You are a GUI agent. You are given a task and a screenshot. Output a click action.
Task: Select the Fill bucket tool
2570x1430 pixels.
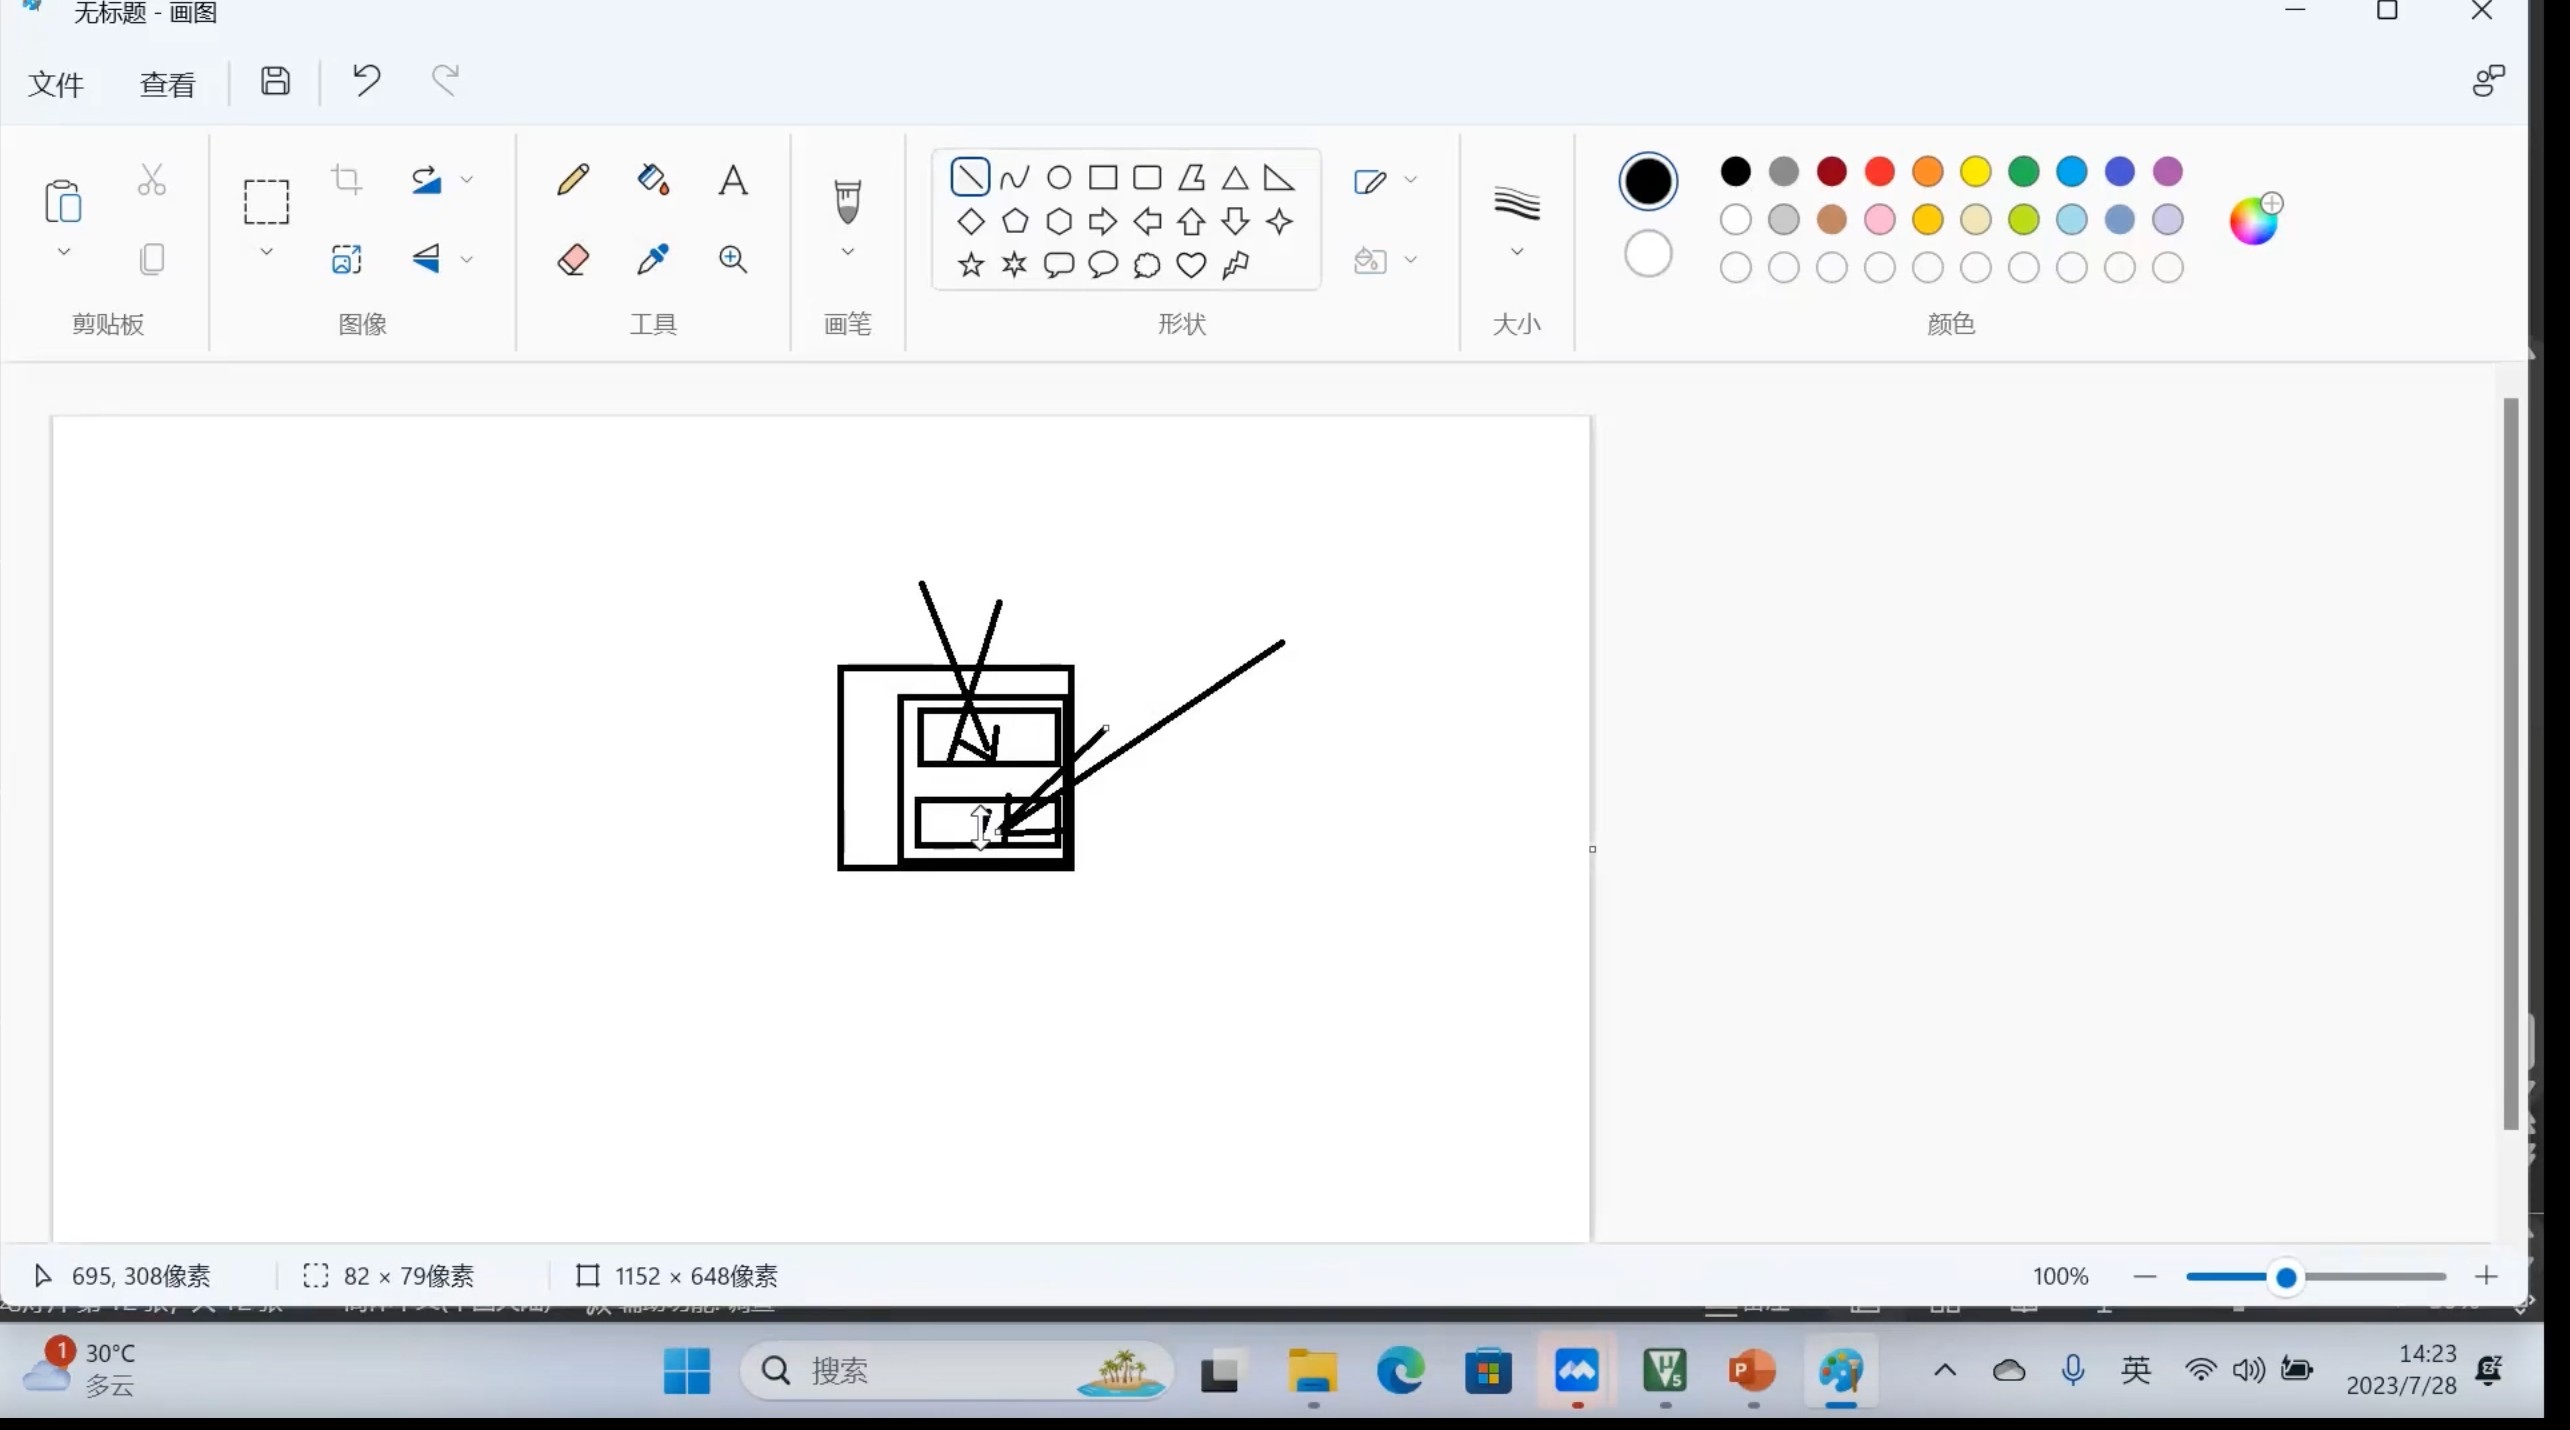pos(653,180)
